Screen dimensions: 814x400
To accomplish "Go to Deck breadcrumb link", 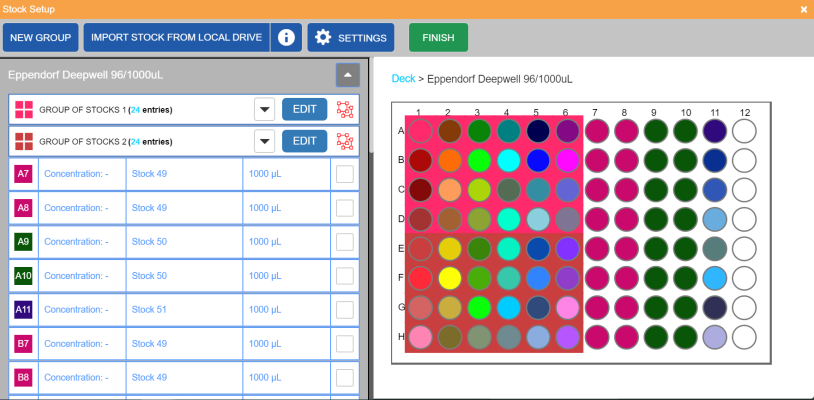I will (x=403, y=78).
